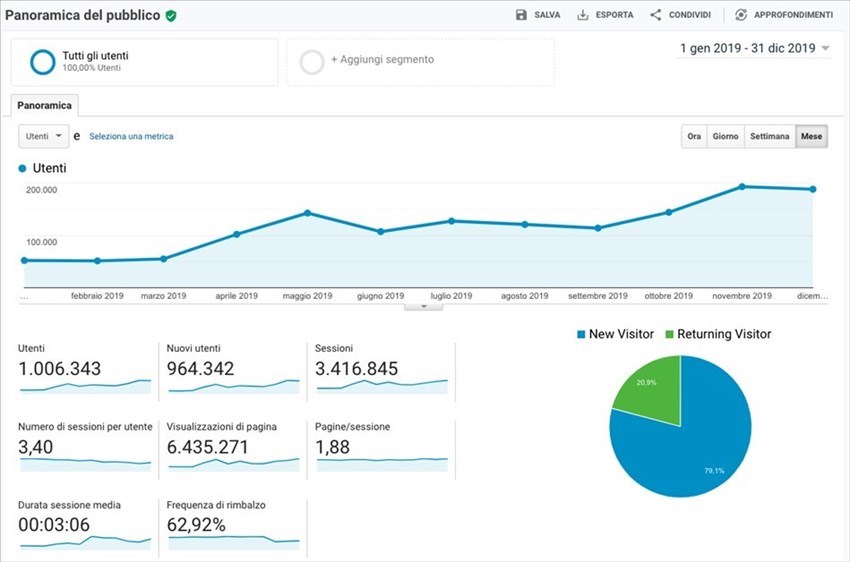850x562 pixels.
Task: Click the Tutti gli utenti segment circle
Action: tap(43, 62)
